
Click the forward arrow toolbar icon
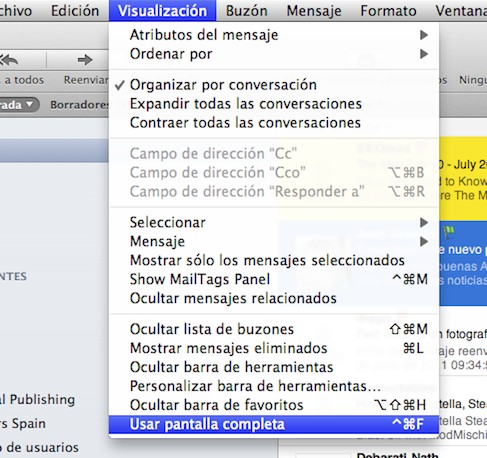(x=85, y=60)
